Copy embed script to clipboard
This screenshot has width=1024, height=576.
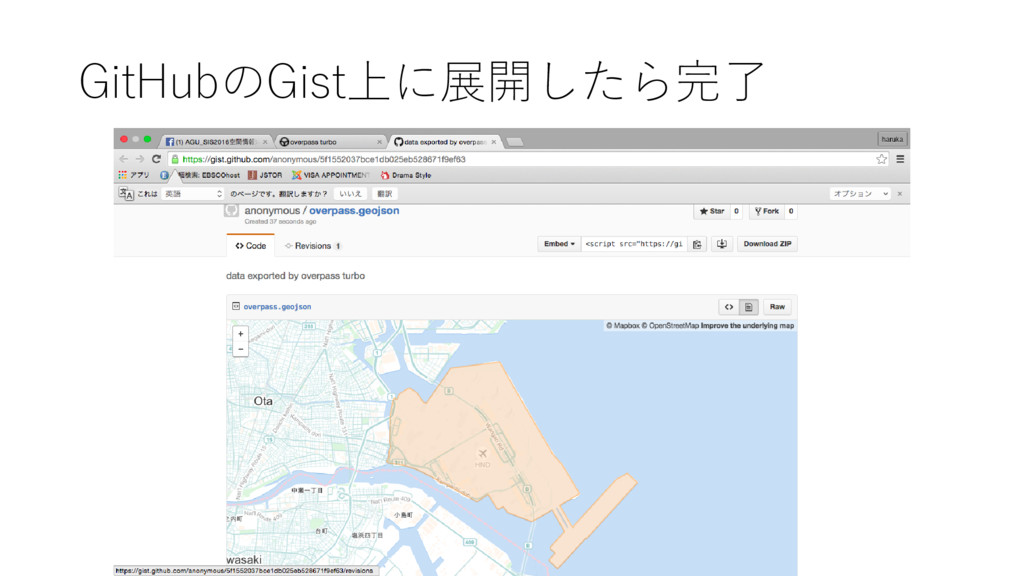click(x=697, y=244)
